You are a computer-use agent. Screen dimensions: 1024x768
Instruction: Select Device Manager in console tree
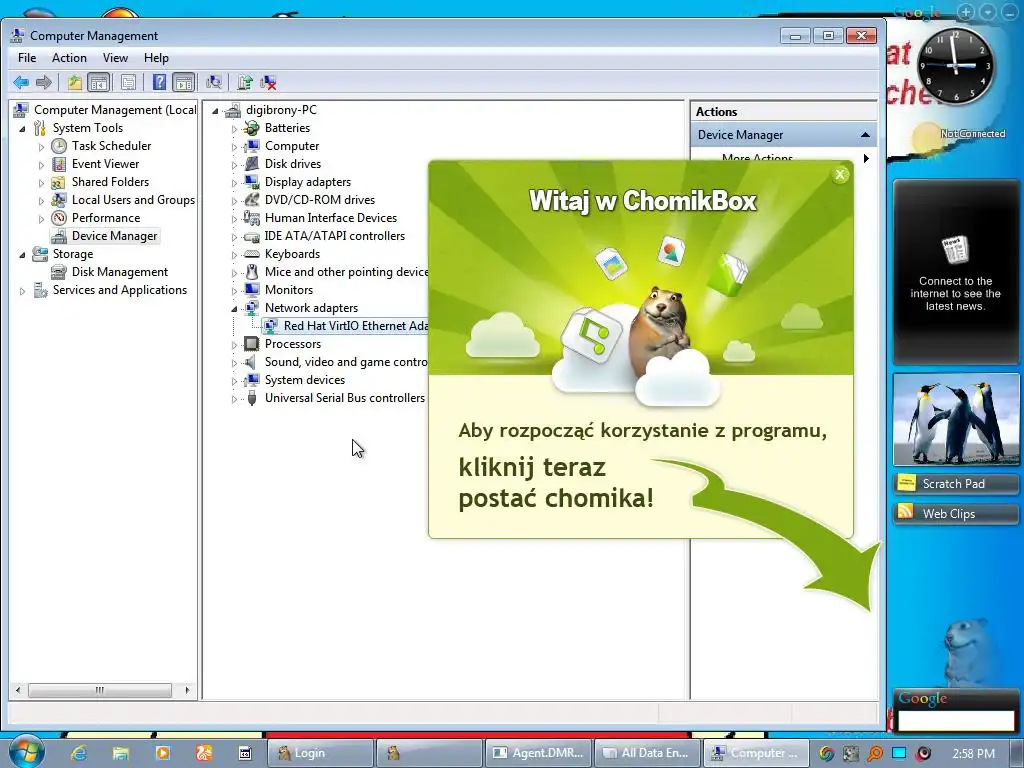point(114,236)
